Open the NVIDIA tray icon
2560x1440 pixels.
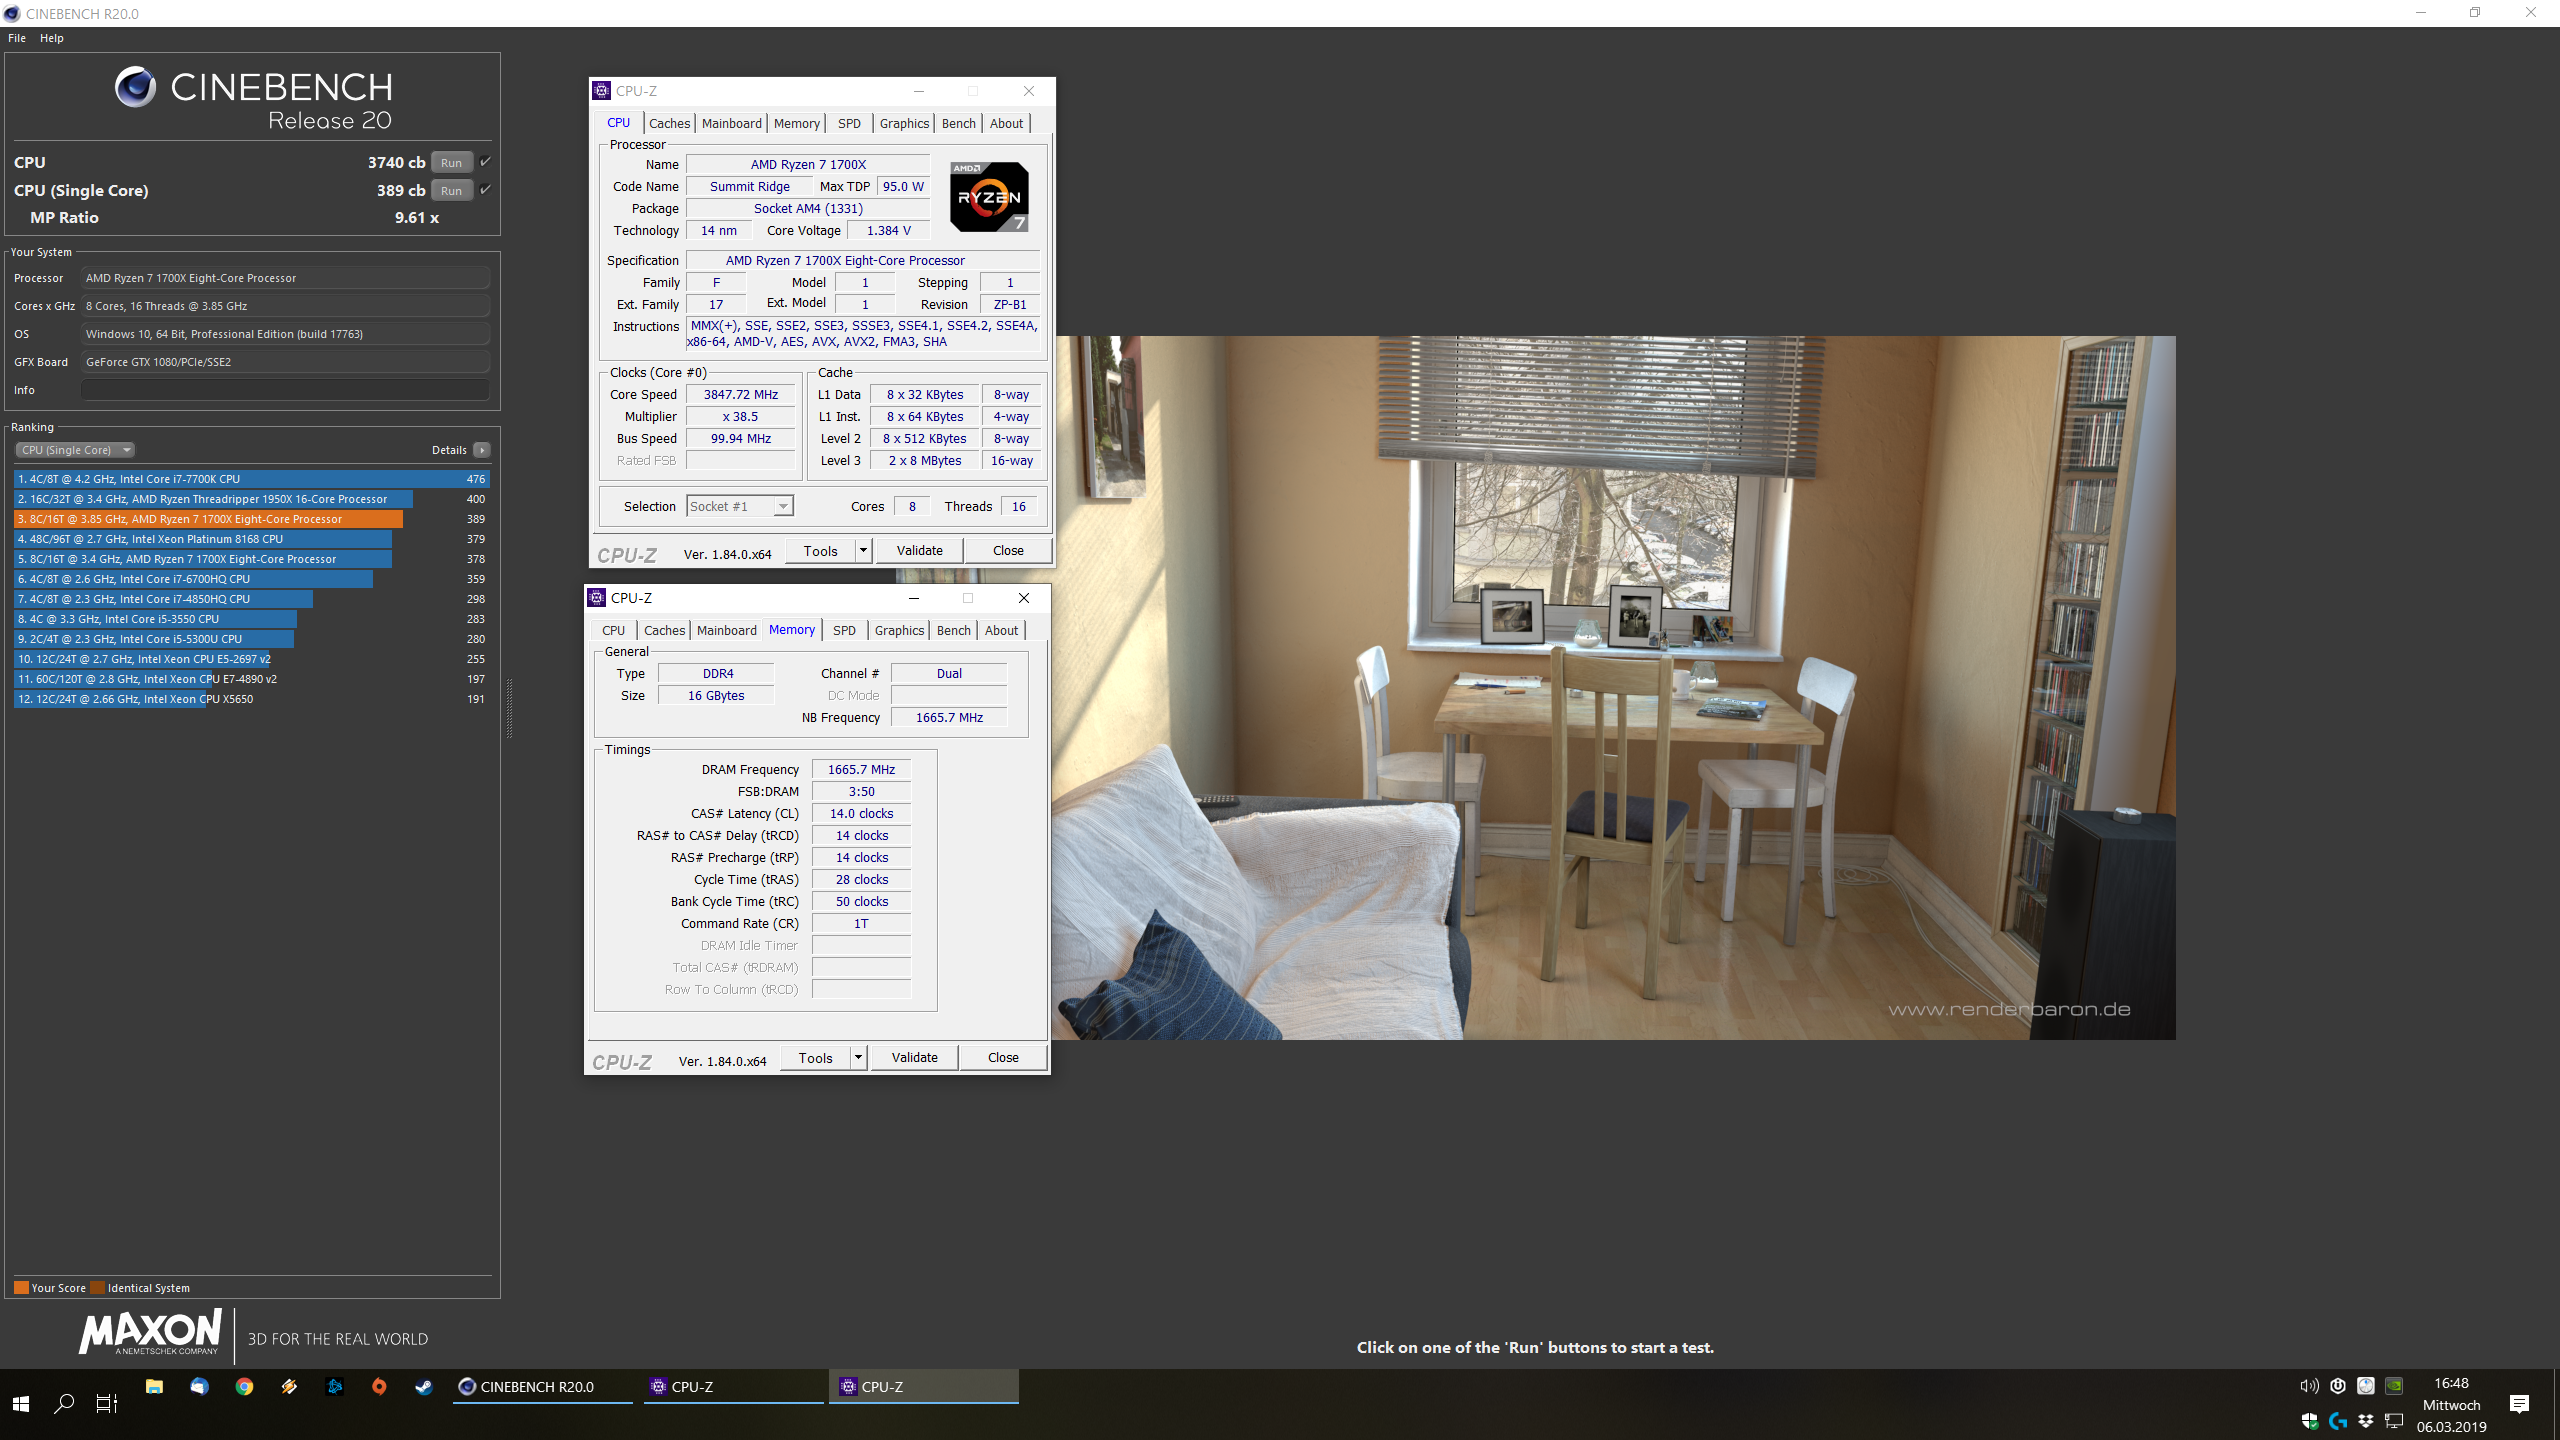point(2394,1386)
